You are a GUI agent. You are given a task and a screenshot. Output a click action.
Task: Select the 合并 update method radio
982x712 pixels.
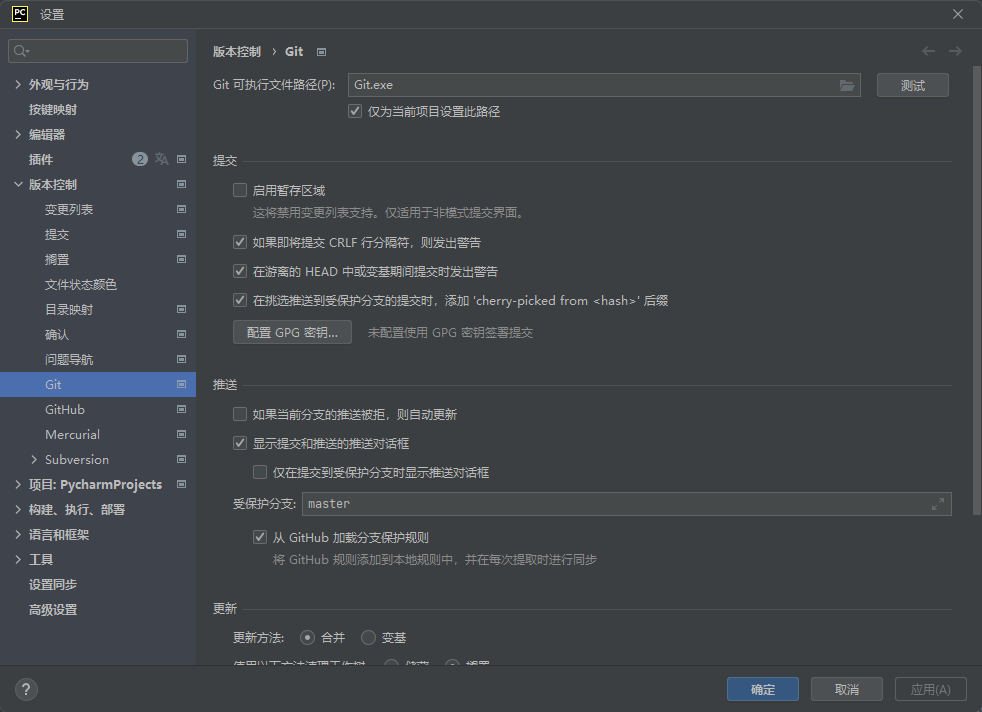click(x=307, y=637)
